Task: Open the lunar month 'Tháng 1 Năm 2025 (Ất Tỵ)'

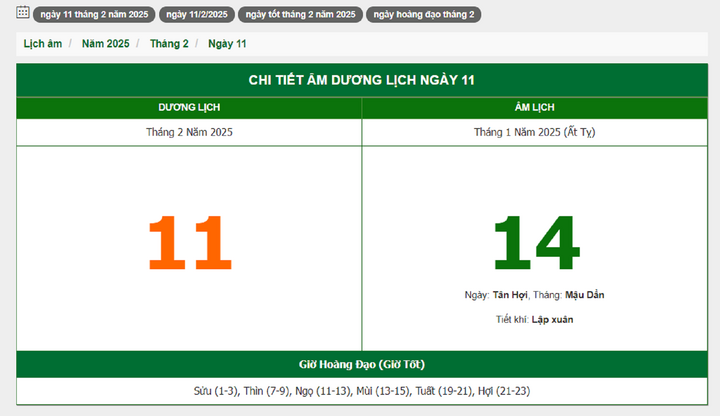Action: [534, 132]
